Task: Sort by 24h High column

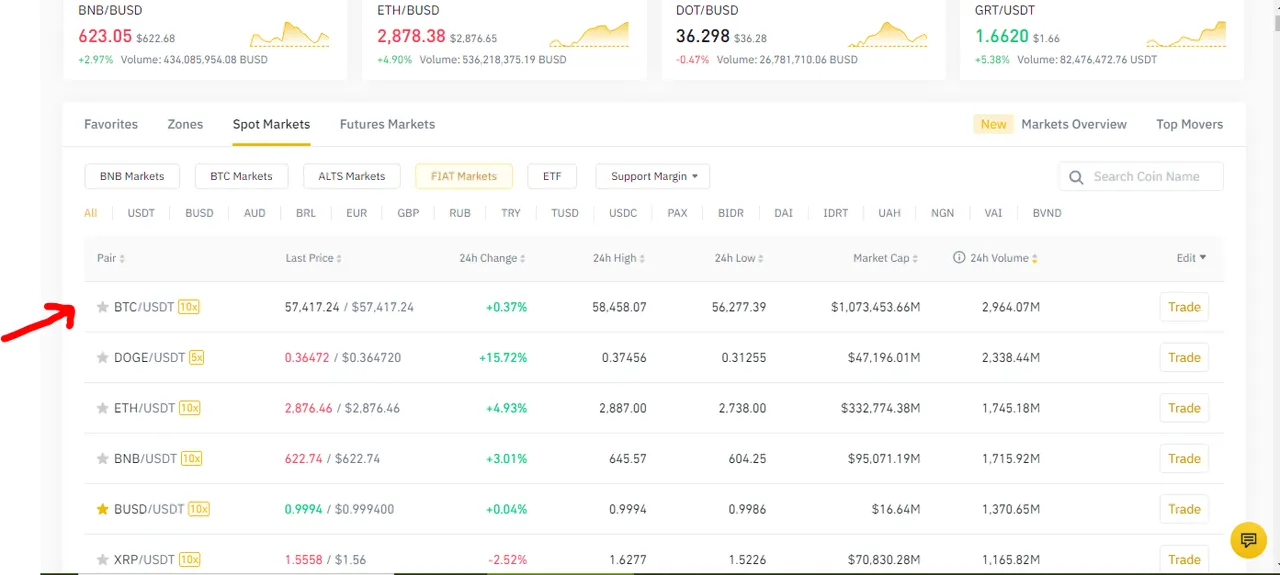Action: click(618, 258)
